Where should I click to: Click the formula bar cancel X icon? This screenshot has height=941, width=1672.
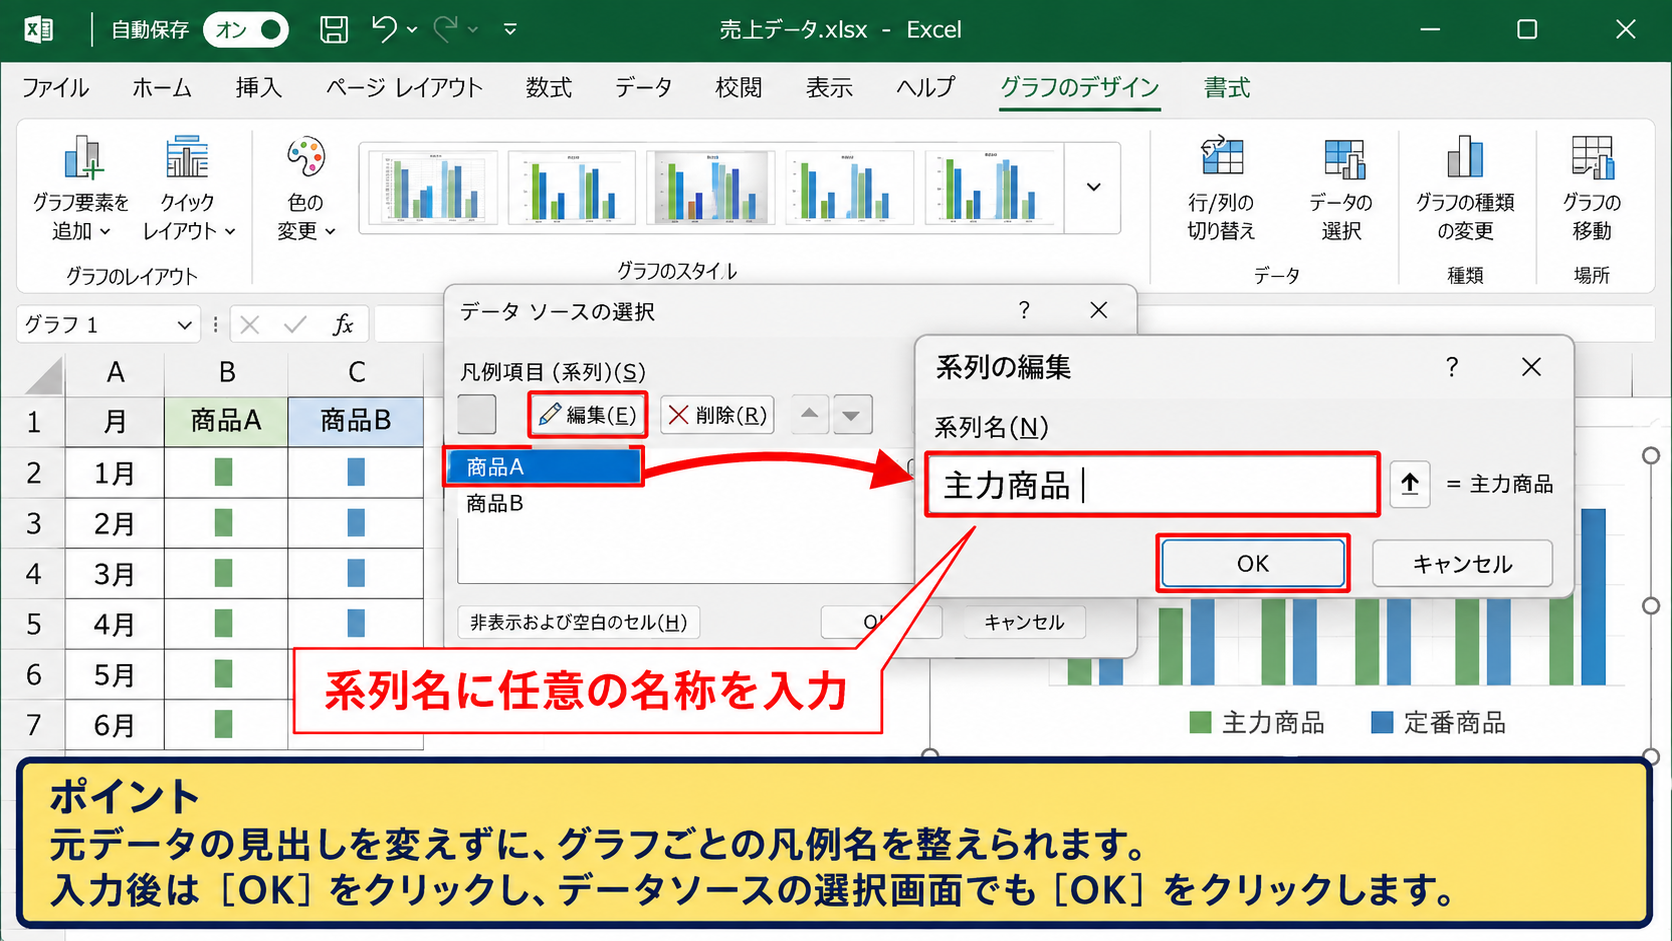pos(250,325)
